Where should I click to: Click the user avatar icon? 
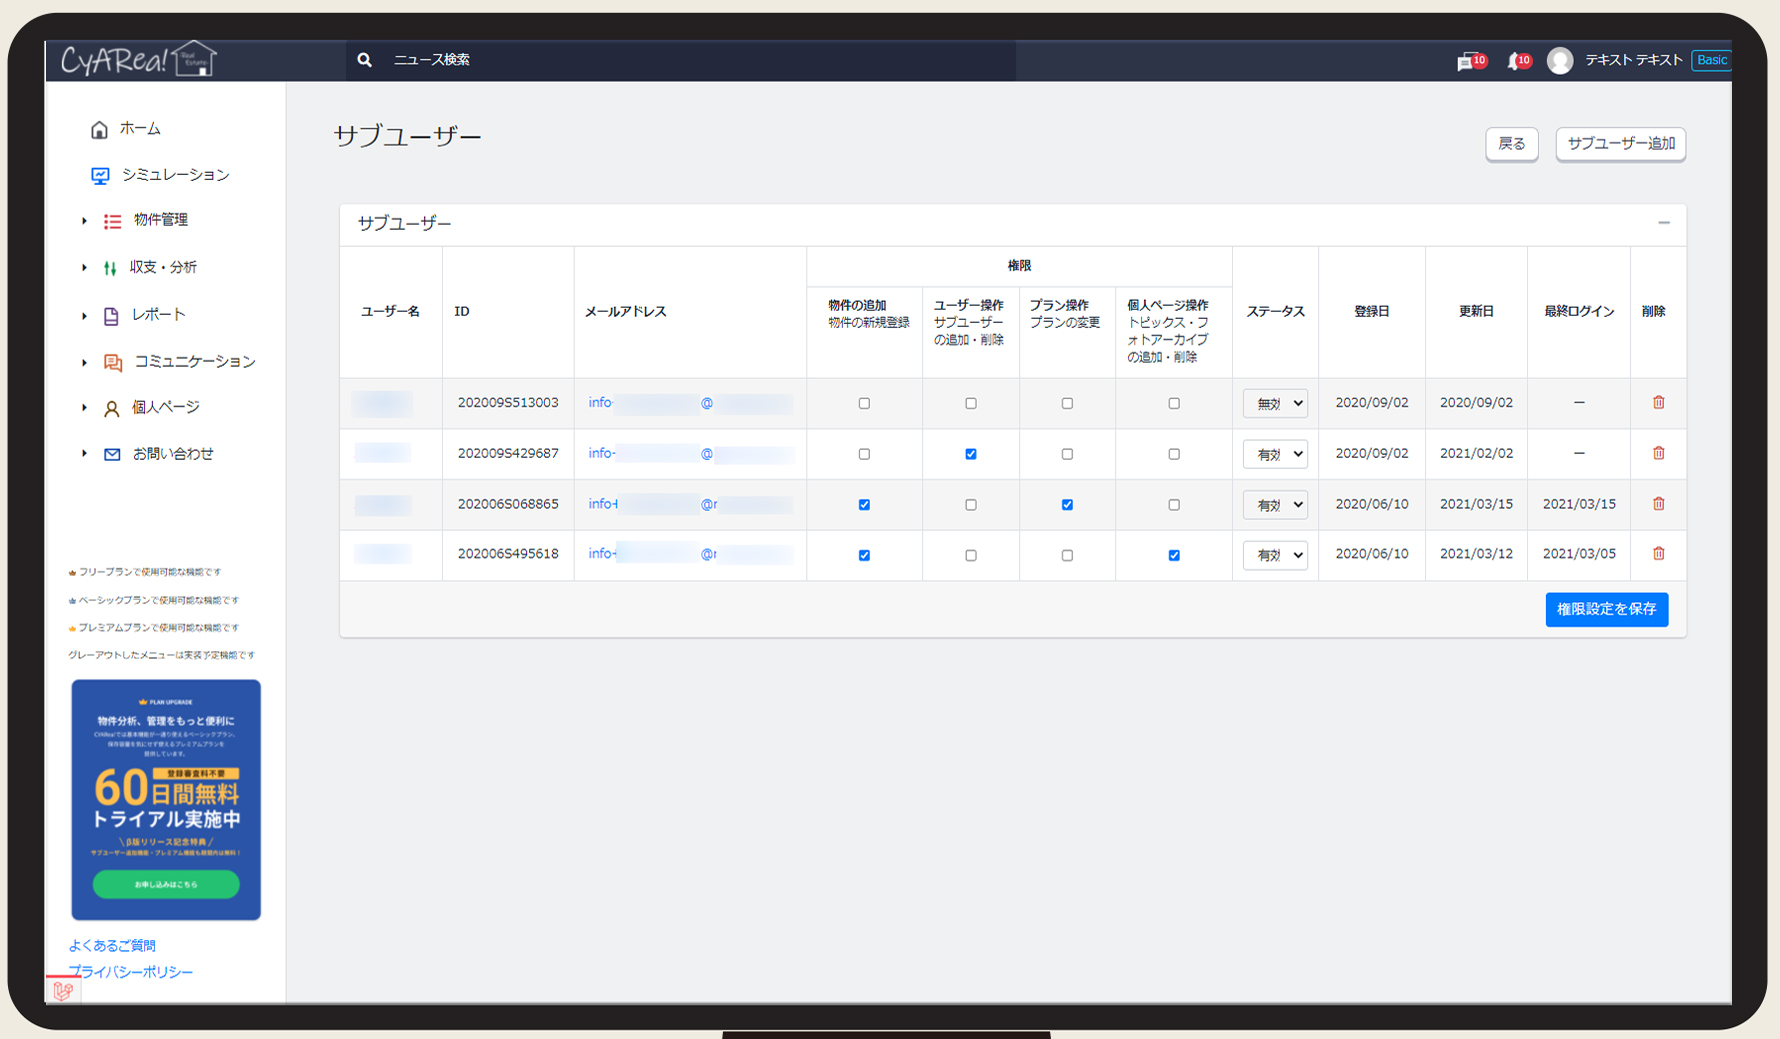tap(1559, 61)
